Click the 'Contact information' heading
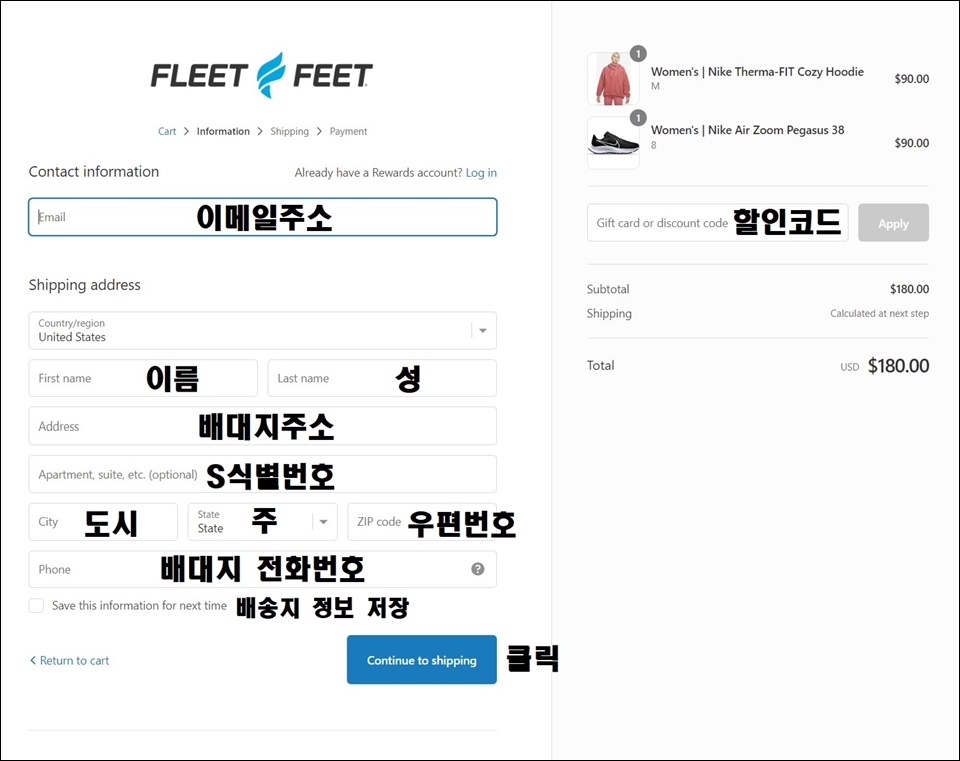This screenshot has height=761, width=960. (x=94, y=171)
